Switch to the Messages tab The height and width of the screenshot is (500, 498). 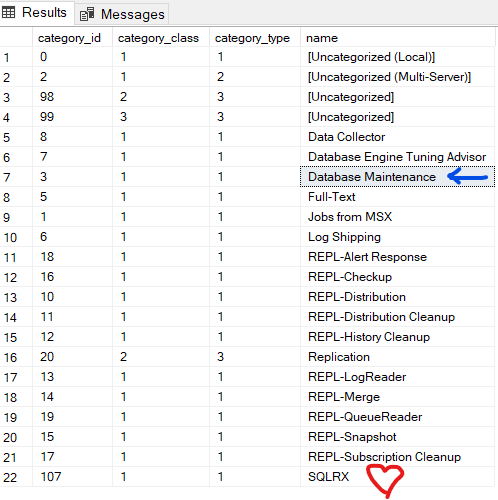[x=122, y=14]
